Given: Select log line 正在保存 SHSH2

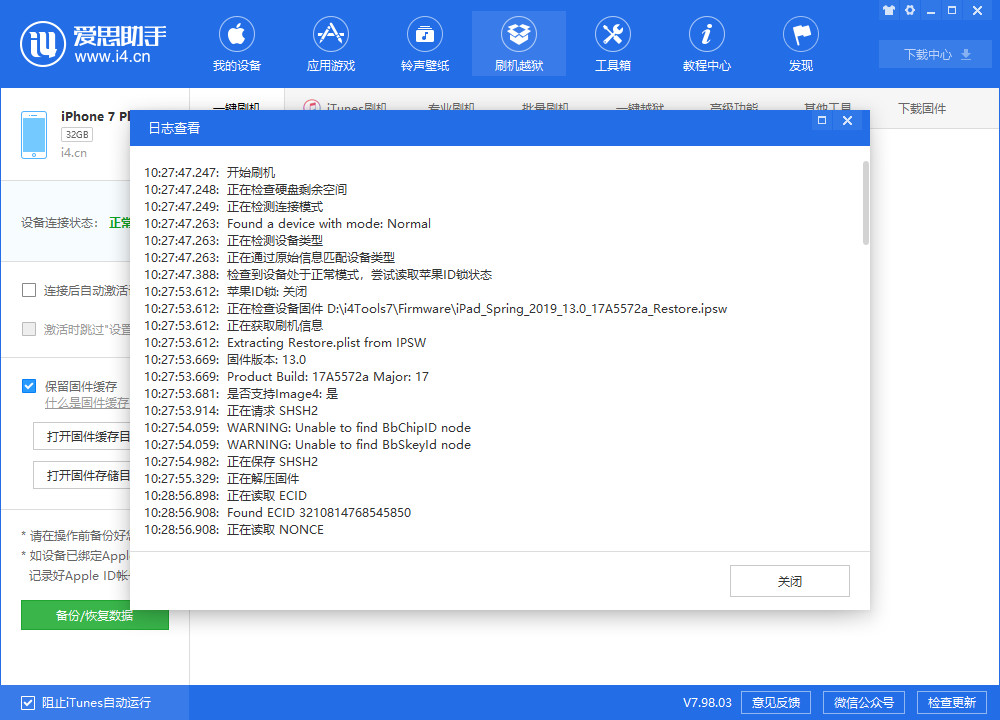Looking at the screenshot, I should tap(231, 462).
